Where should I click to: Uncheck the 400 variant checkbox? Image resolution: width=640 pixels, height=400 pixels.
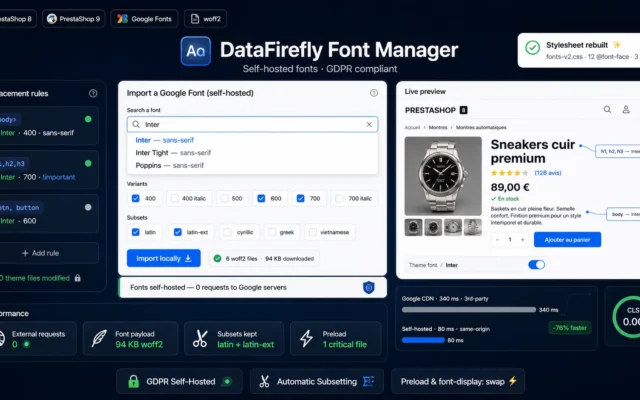(x=136, y=198)
